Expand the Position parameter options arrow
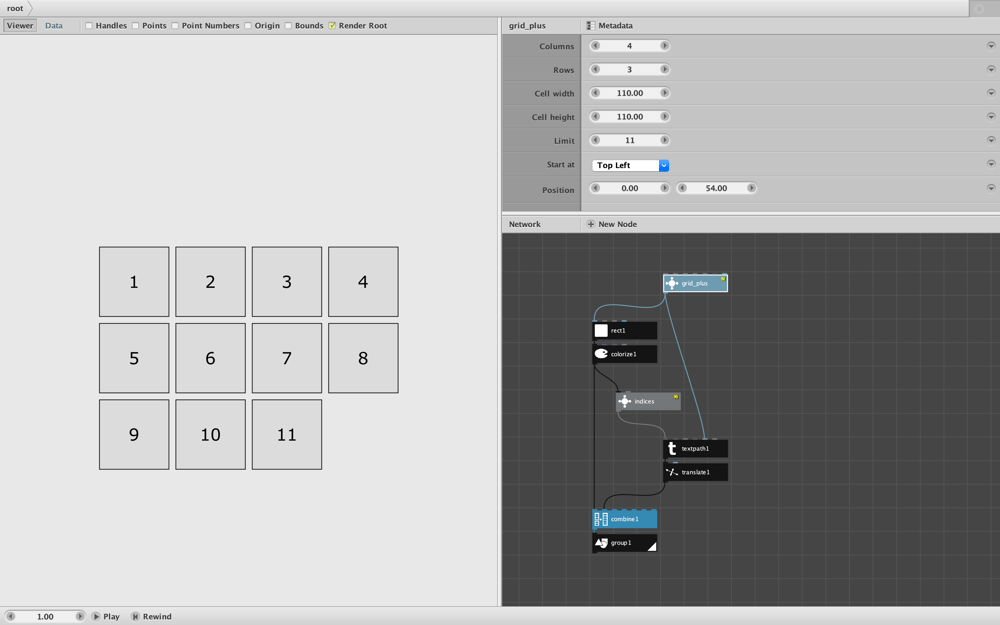 (991, 188)
